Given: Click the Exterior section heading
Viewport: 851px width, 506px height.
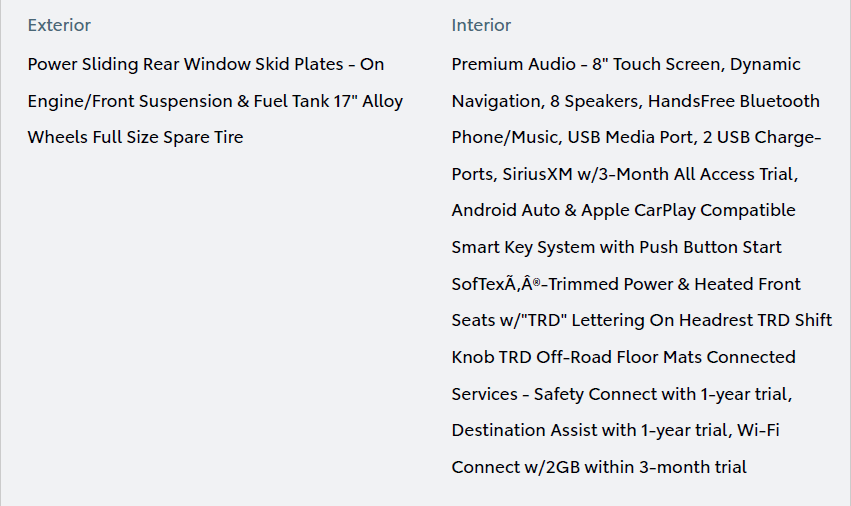Looking at the screenshot, I should coord(59,25).
